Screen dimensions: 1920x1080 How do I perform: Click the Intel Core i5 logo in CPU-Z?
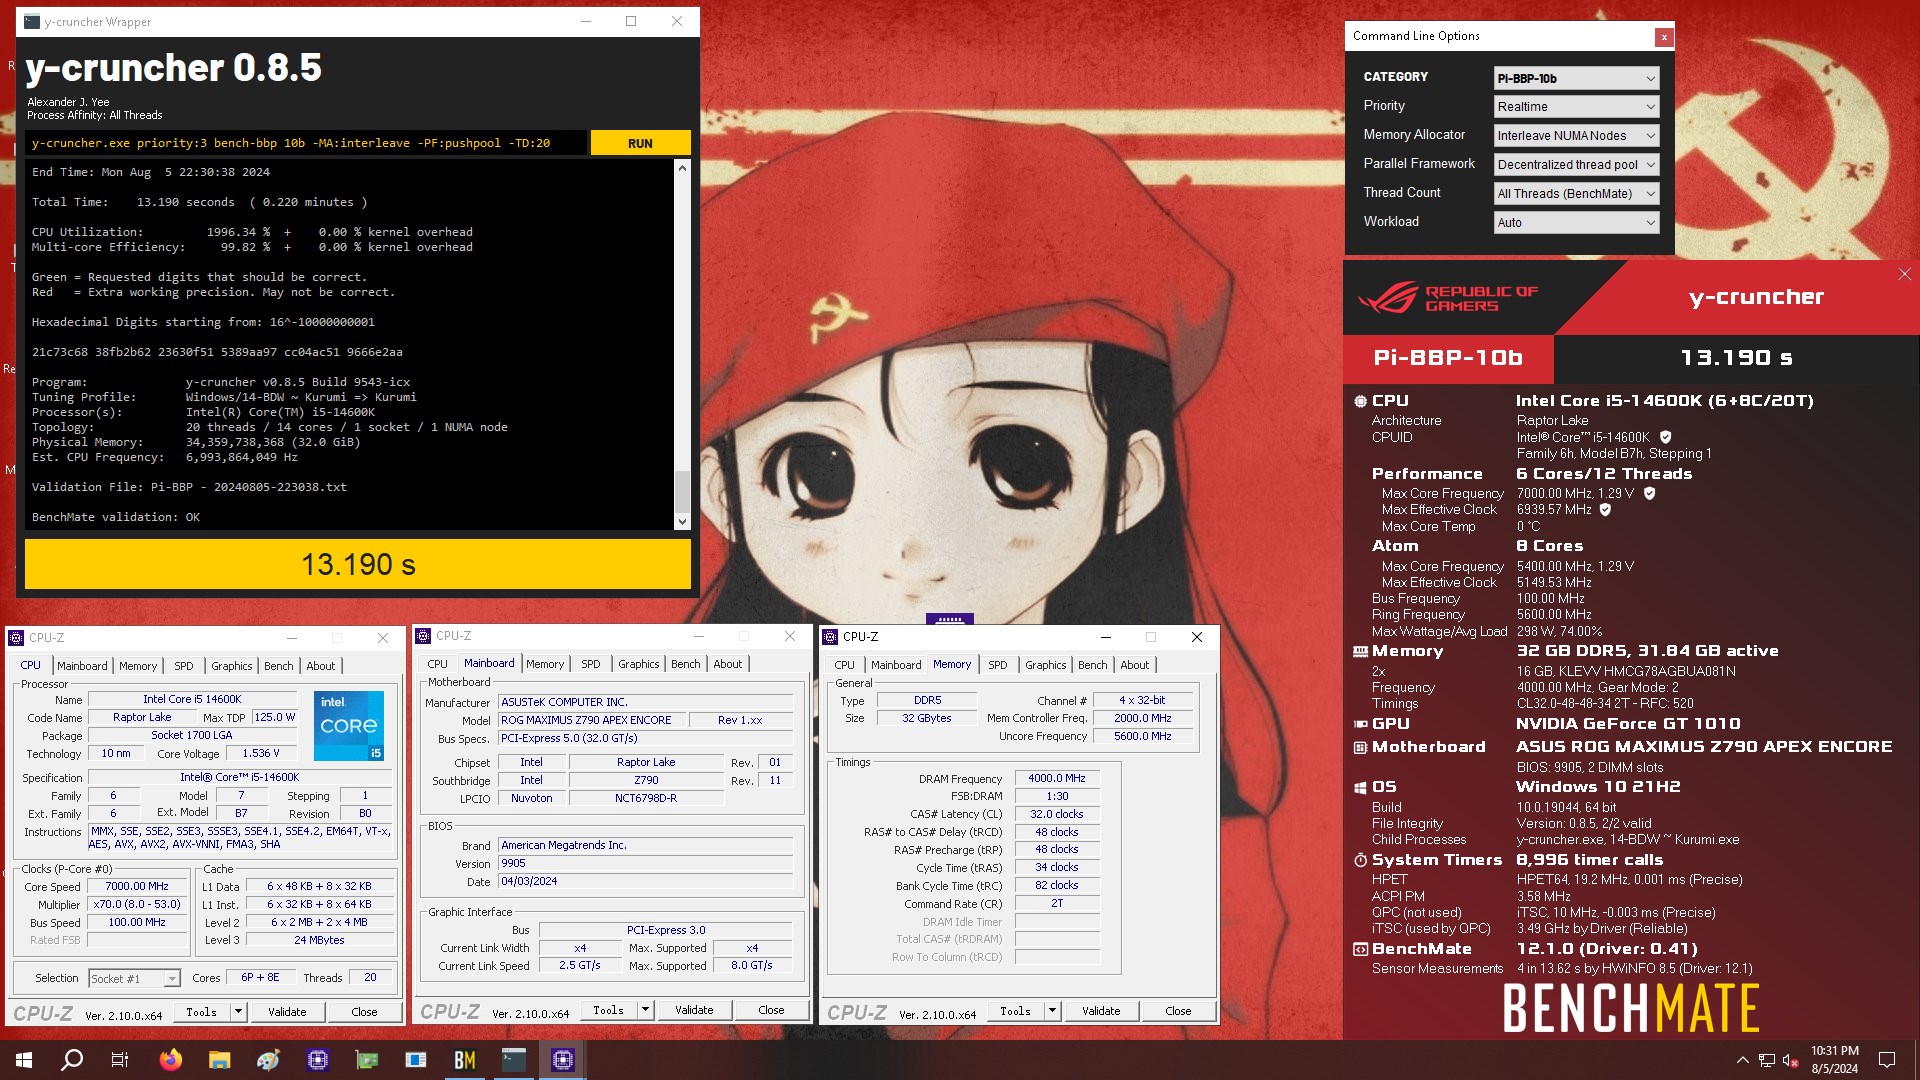349,726
